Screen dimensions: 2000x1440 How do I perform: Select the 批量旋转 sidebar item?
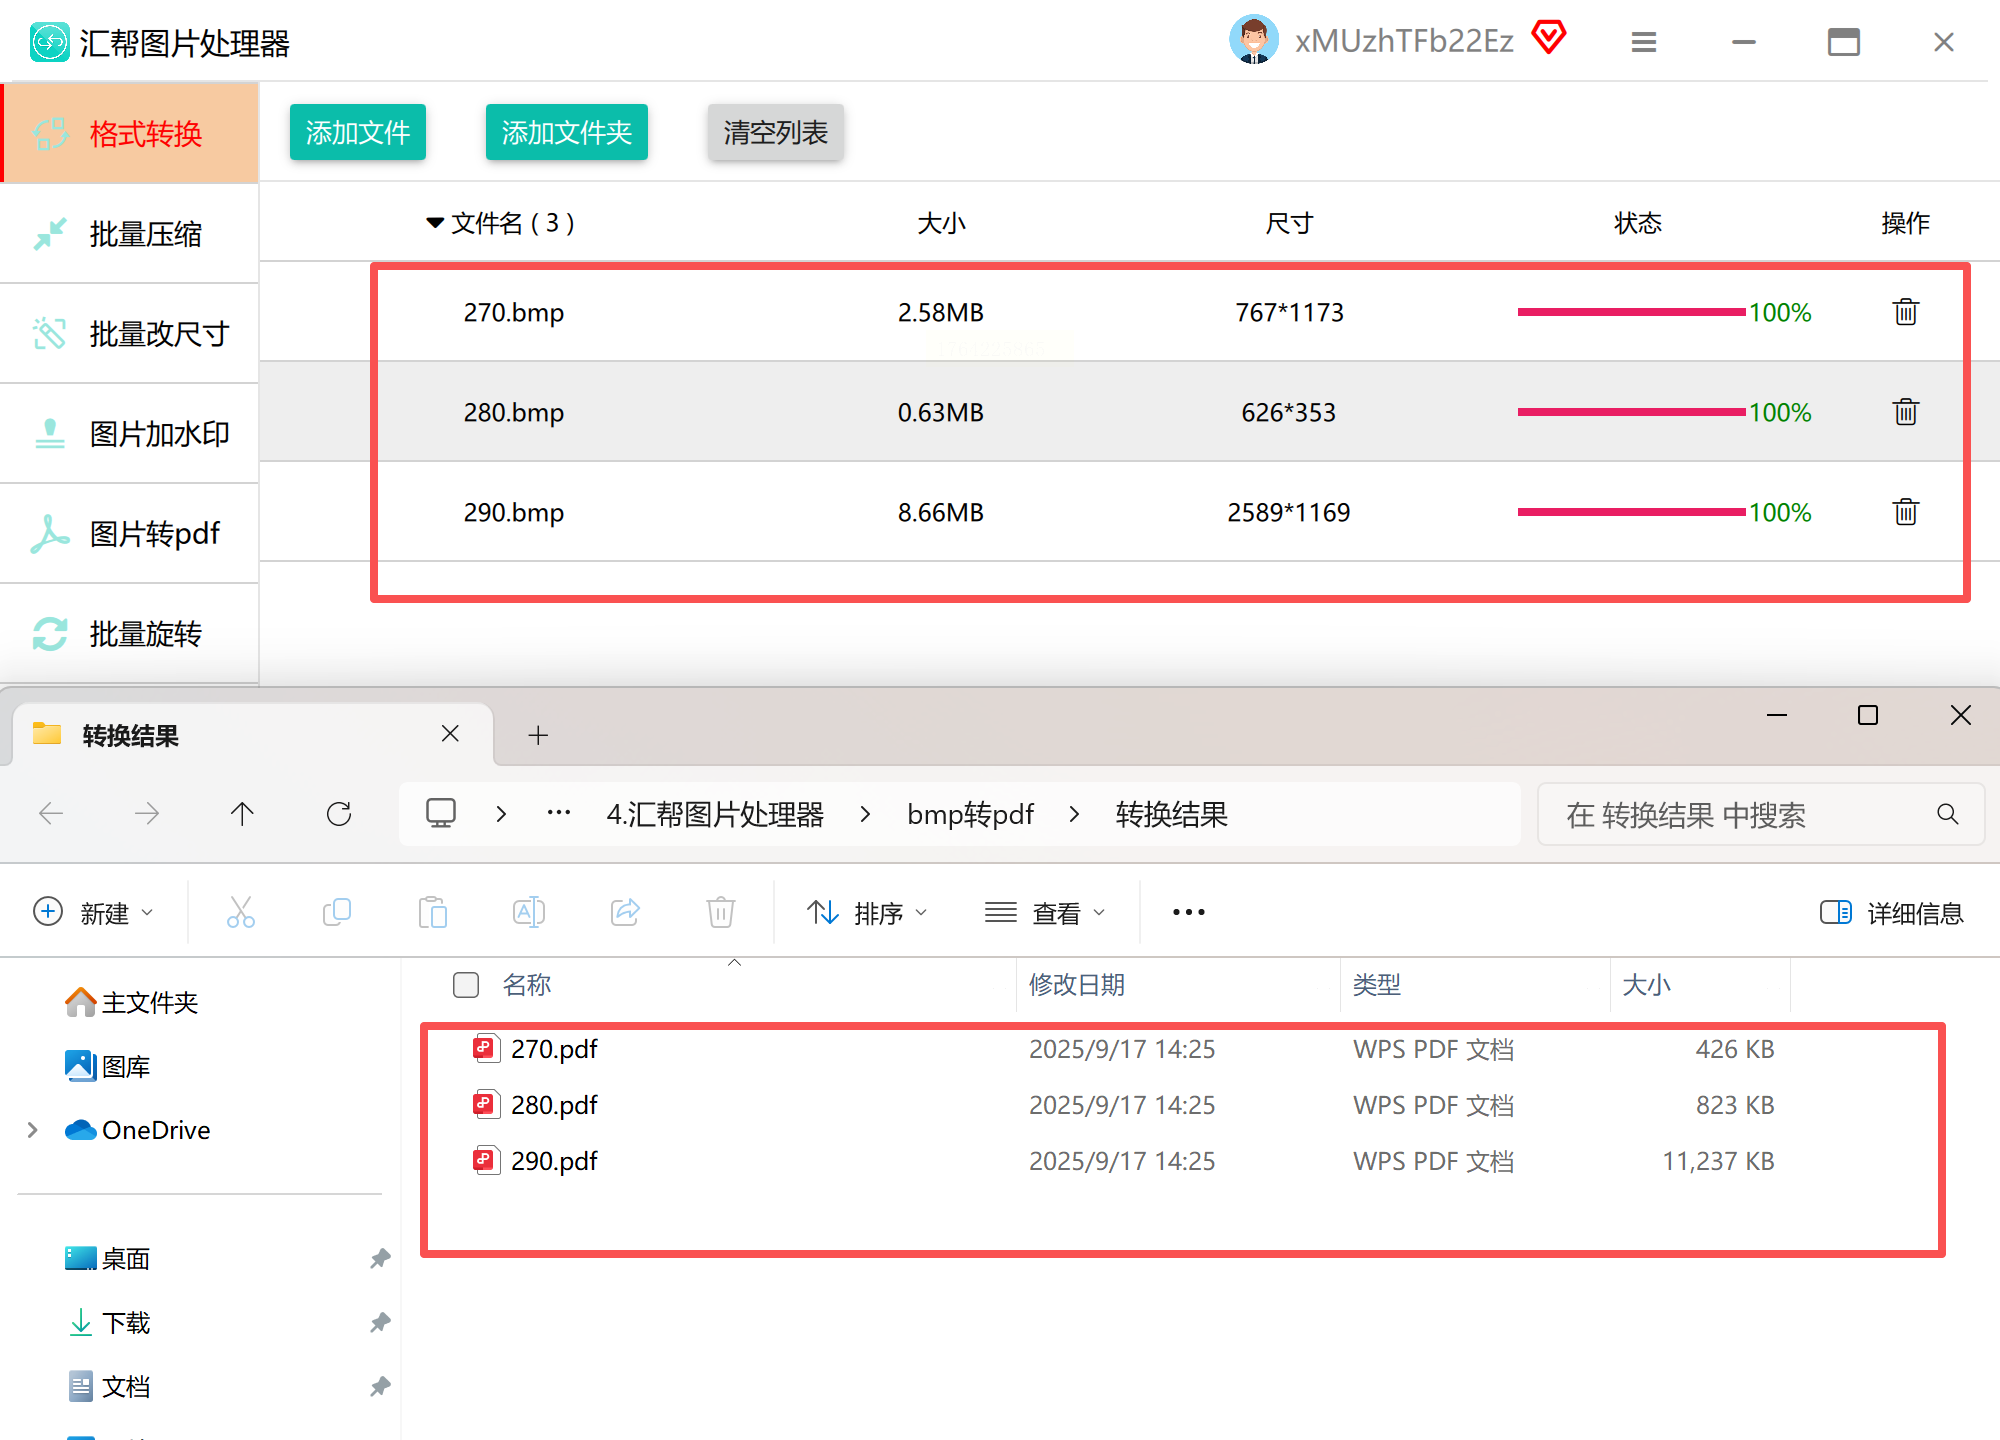130,634
